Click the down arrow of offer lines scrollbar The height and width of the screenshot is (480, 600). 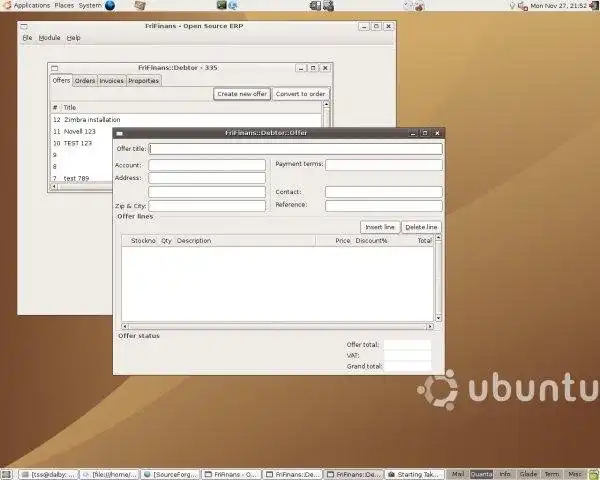click(x=439, y=318)
